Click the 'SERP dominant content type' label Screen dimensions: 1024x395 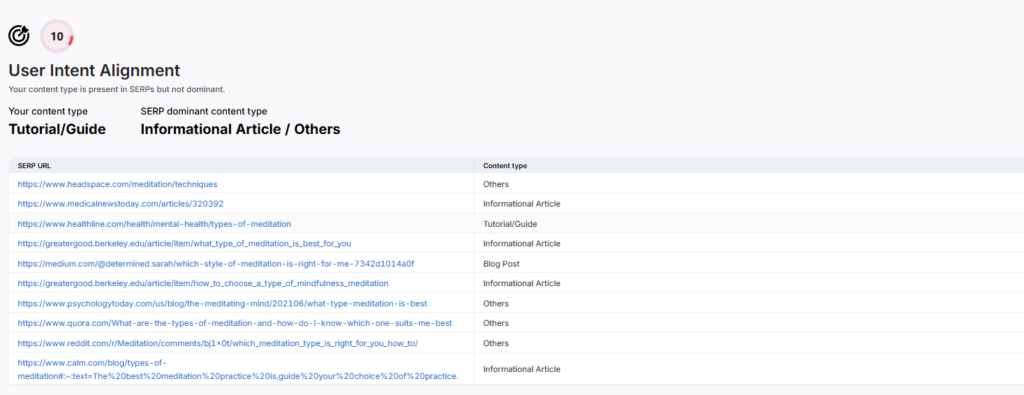click(x=204, y=111)
